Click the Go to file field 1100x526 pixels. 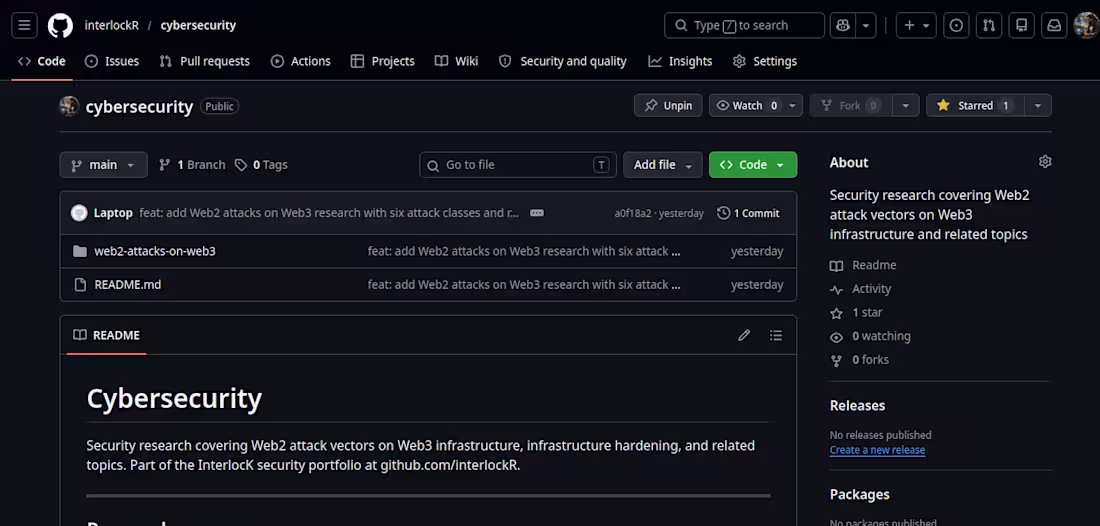click(x=518, y=165)
